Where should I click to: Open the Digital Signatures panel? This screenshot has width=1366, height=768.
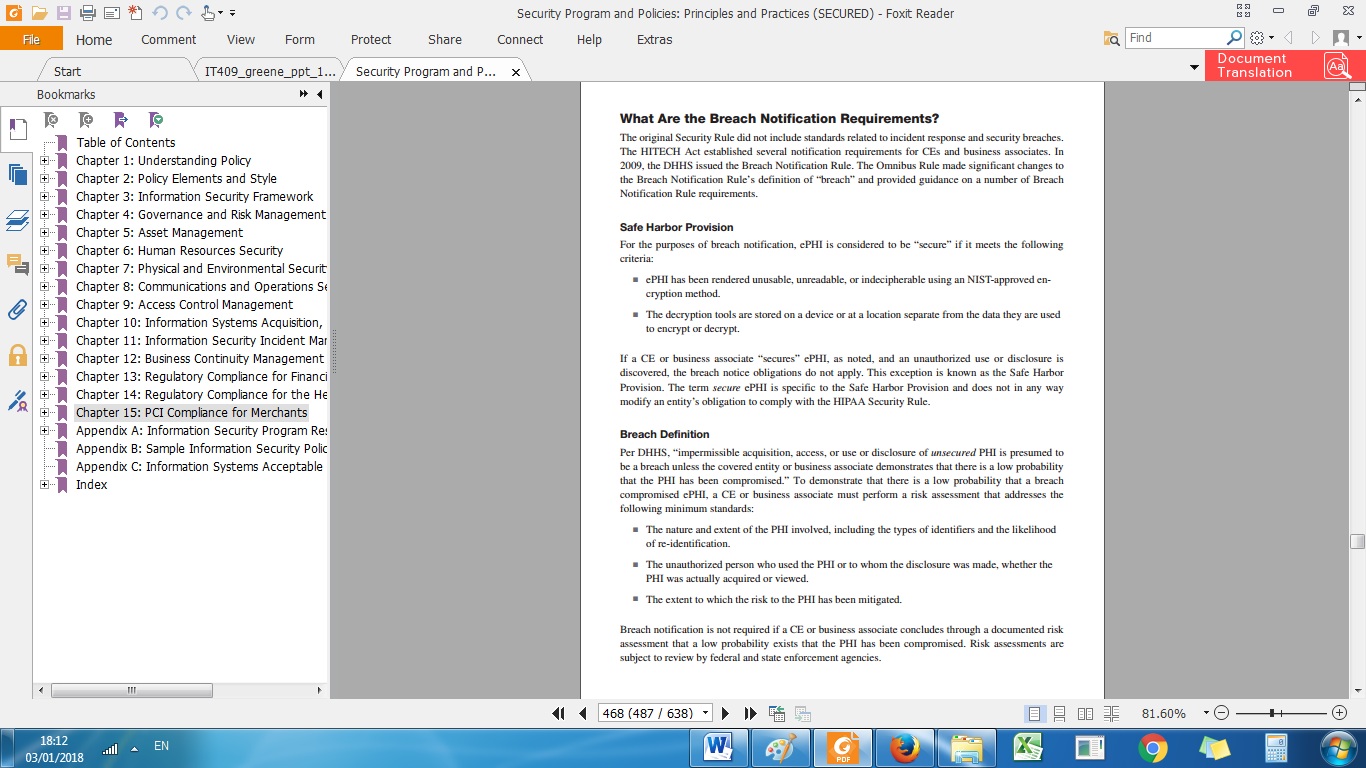coord(17,401)
